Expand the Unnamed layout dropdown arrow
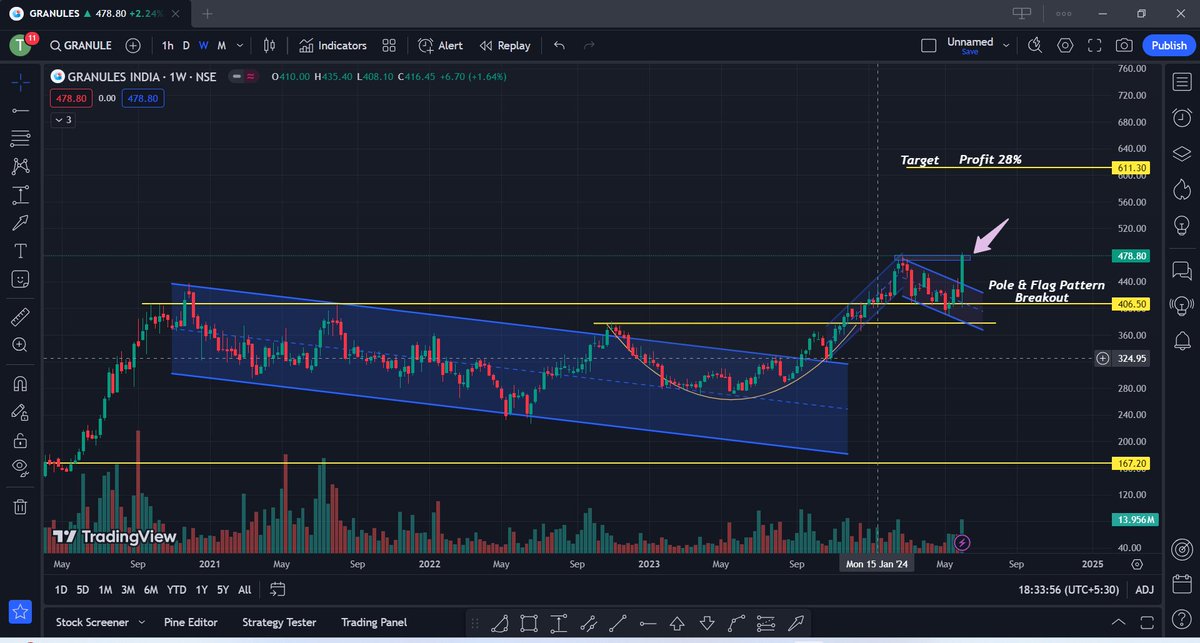Screen dimensions: 1200x643 tap(1006, 46)
